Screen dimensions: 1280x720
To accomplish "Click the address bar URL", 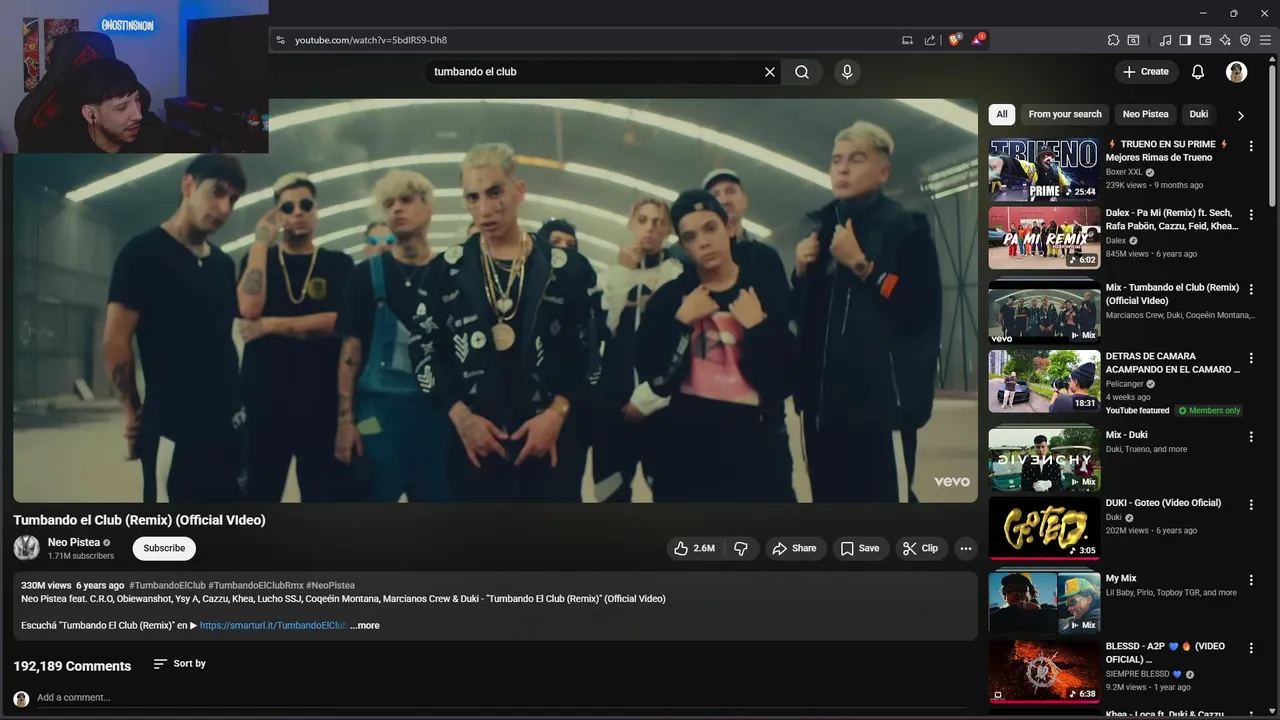I will (x=371, y=40).
